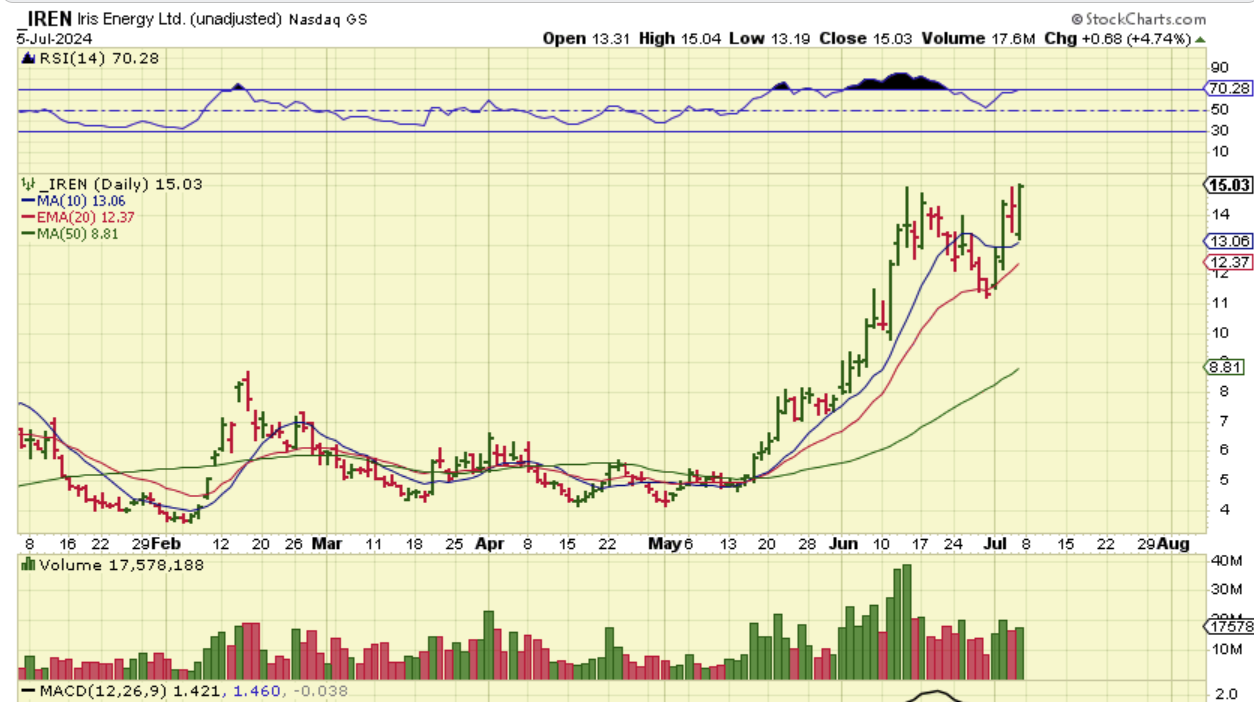Click the tallest green volume bar in mid-June
This screenshot has height=702, width=1254.
pyautogui.click(x=907, y=622)
